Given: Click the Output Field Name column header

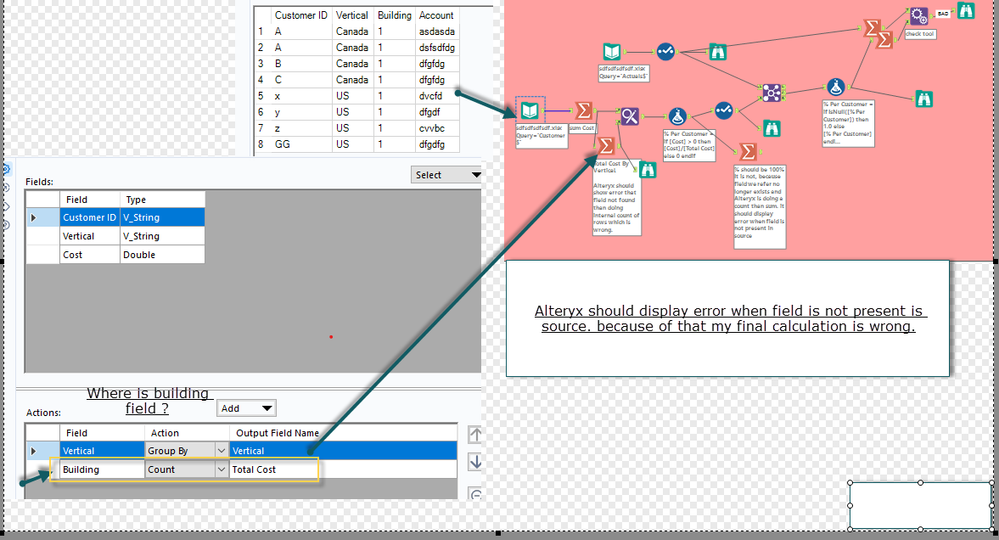Looking at the screenshot, I should (343, 433).
